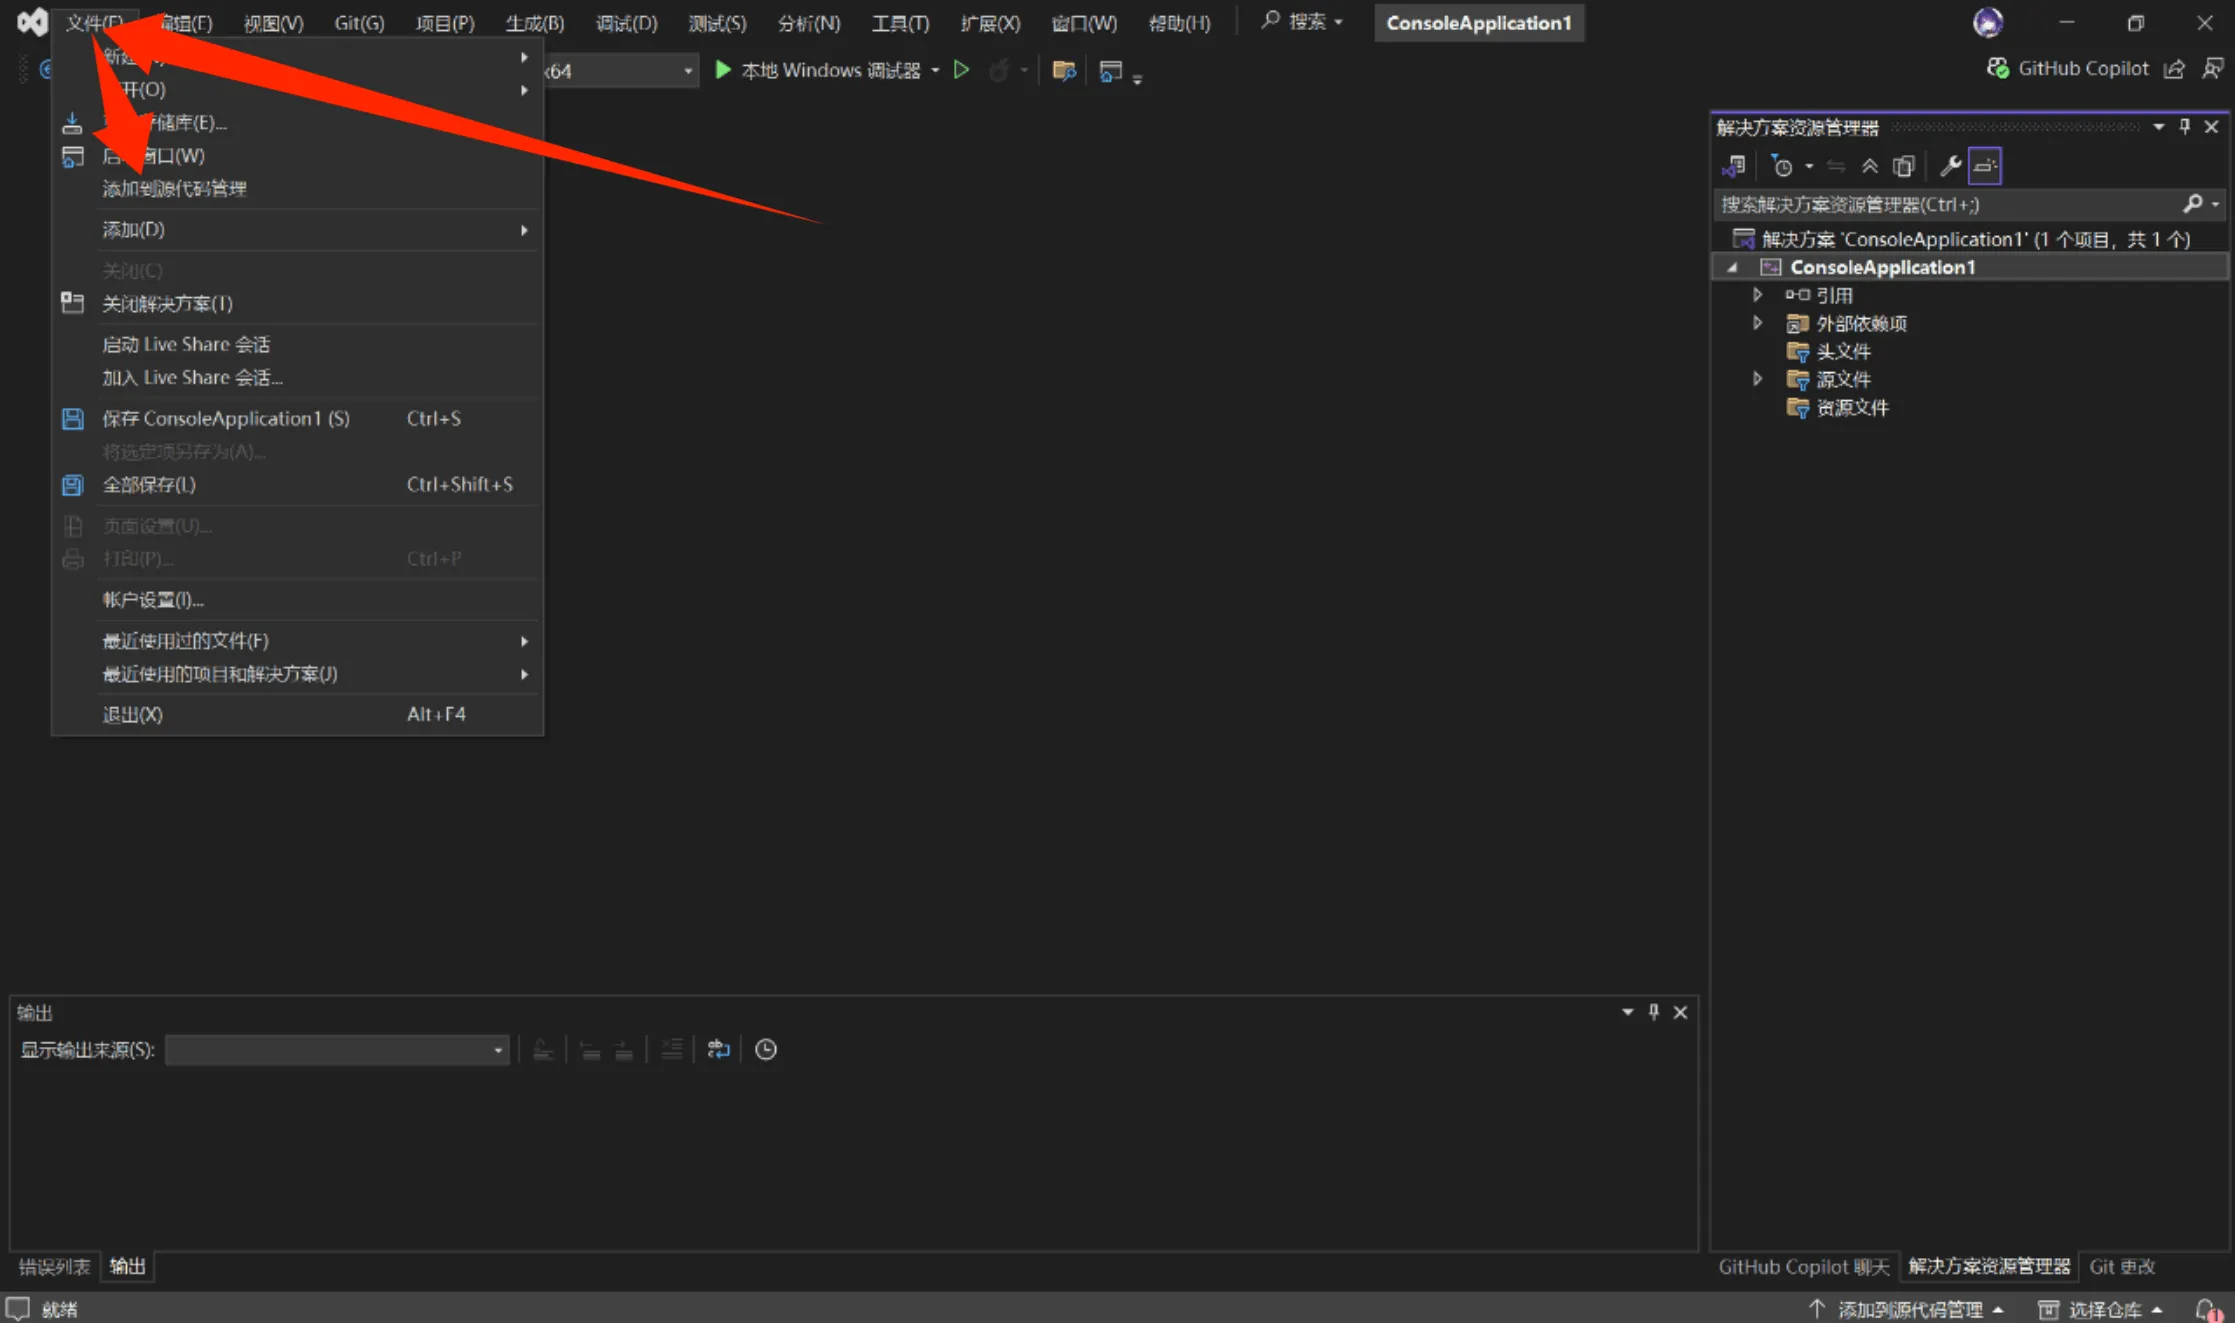Click the green Start Without Debugging arrow
The image size is (2235, 1323).
pos(961,70)
